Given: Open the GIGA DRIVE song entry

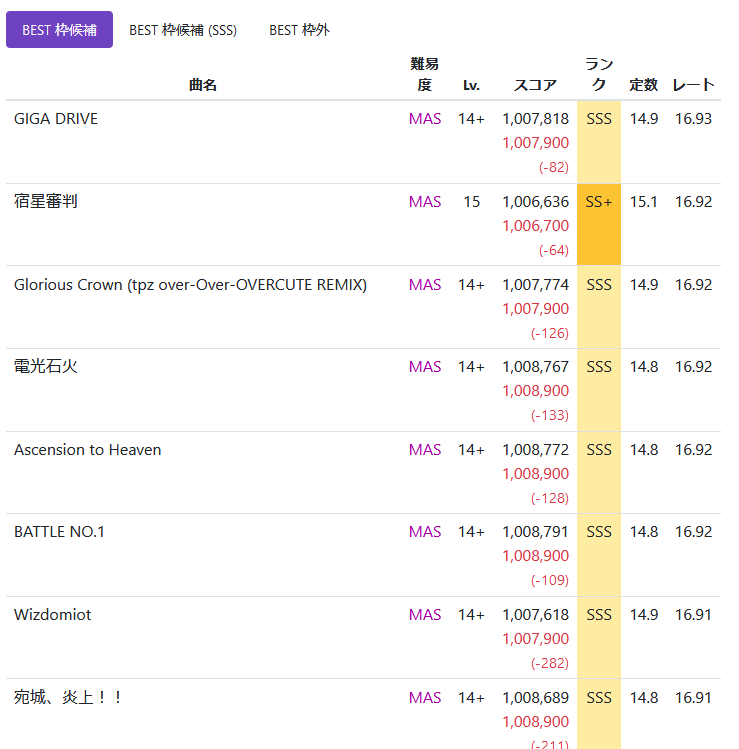Looking at the screenshot, I should (x=56, y=119).
